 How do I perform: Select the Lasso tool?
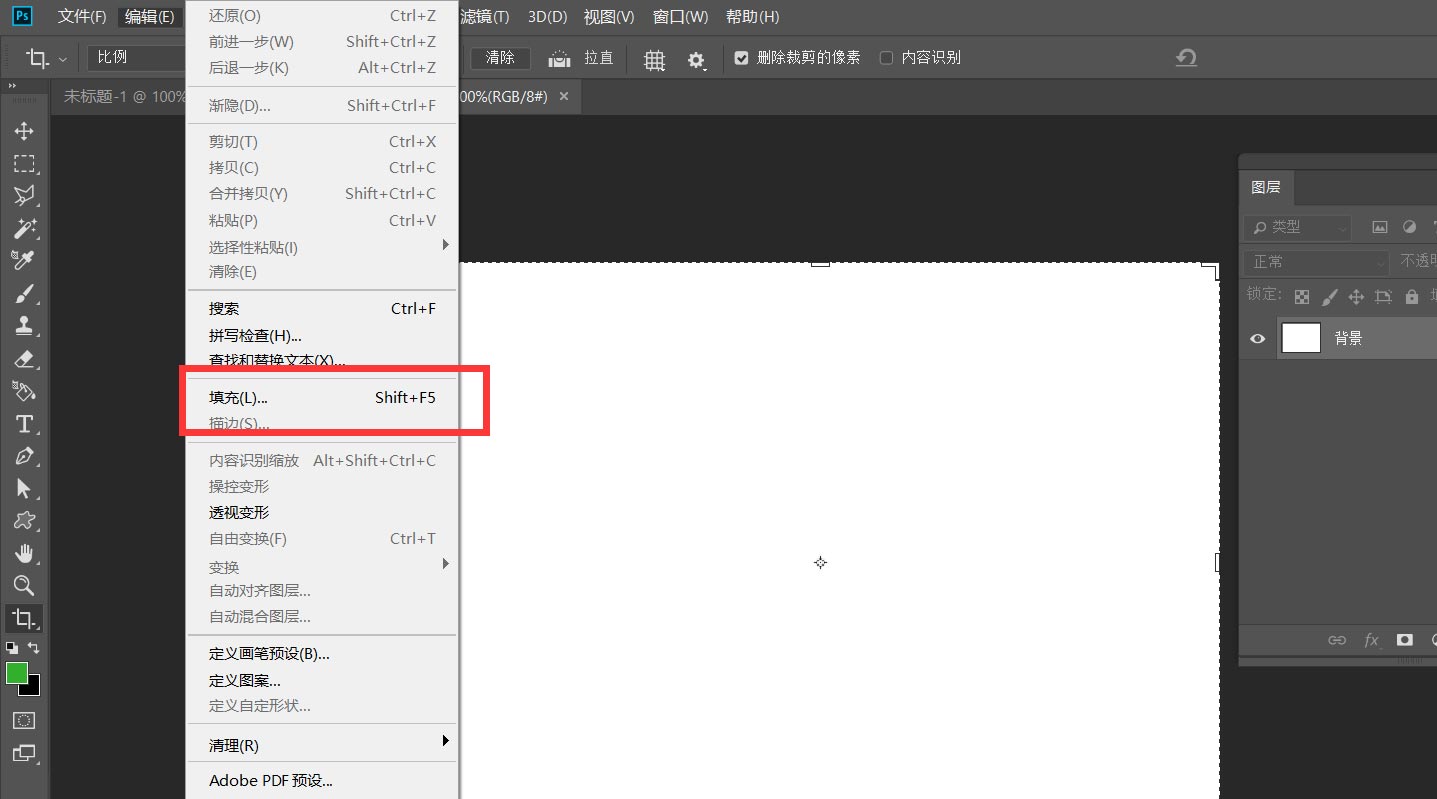(24, 196)
